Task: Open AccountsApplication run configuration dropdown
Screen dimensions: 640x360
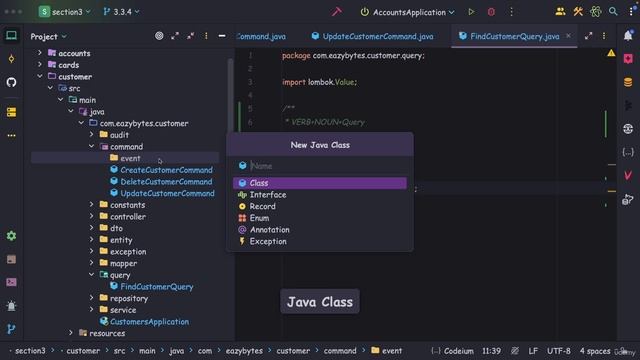Action: point(407,12)
